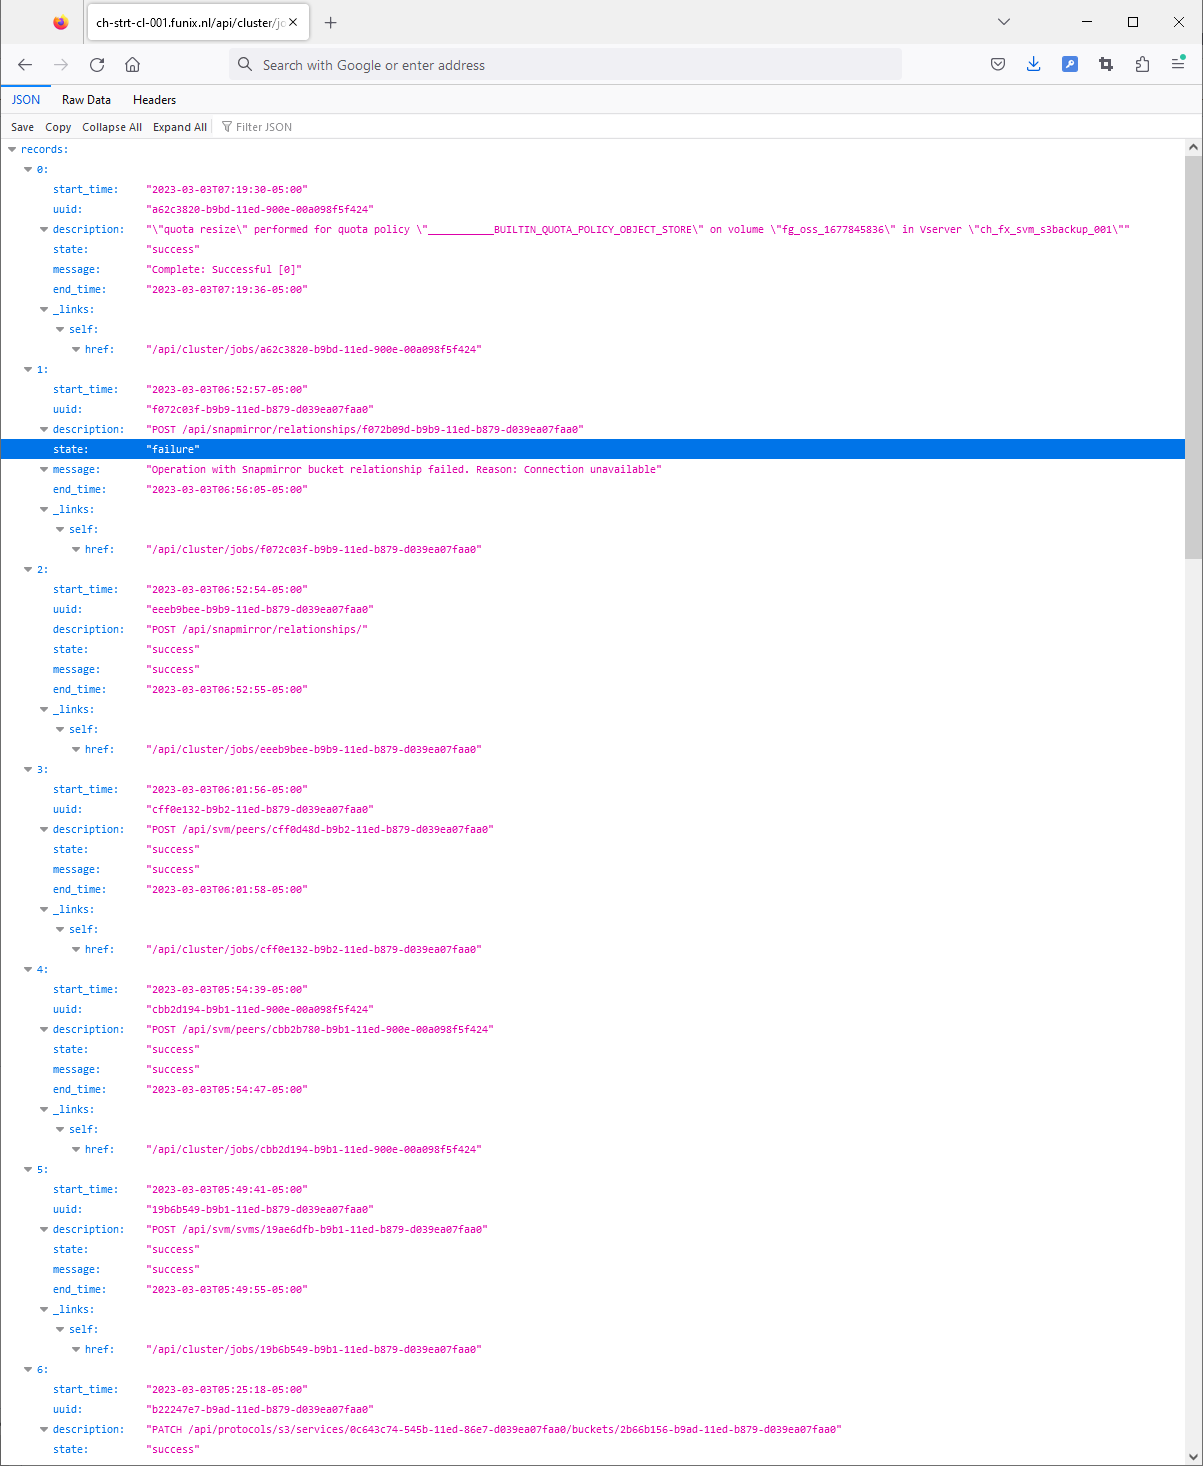Collapse record 5 node
Image resolution: width=1203 pixels, height=1466 pixels.
[x=28, y=1169]
